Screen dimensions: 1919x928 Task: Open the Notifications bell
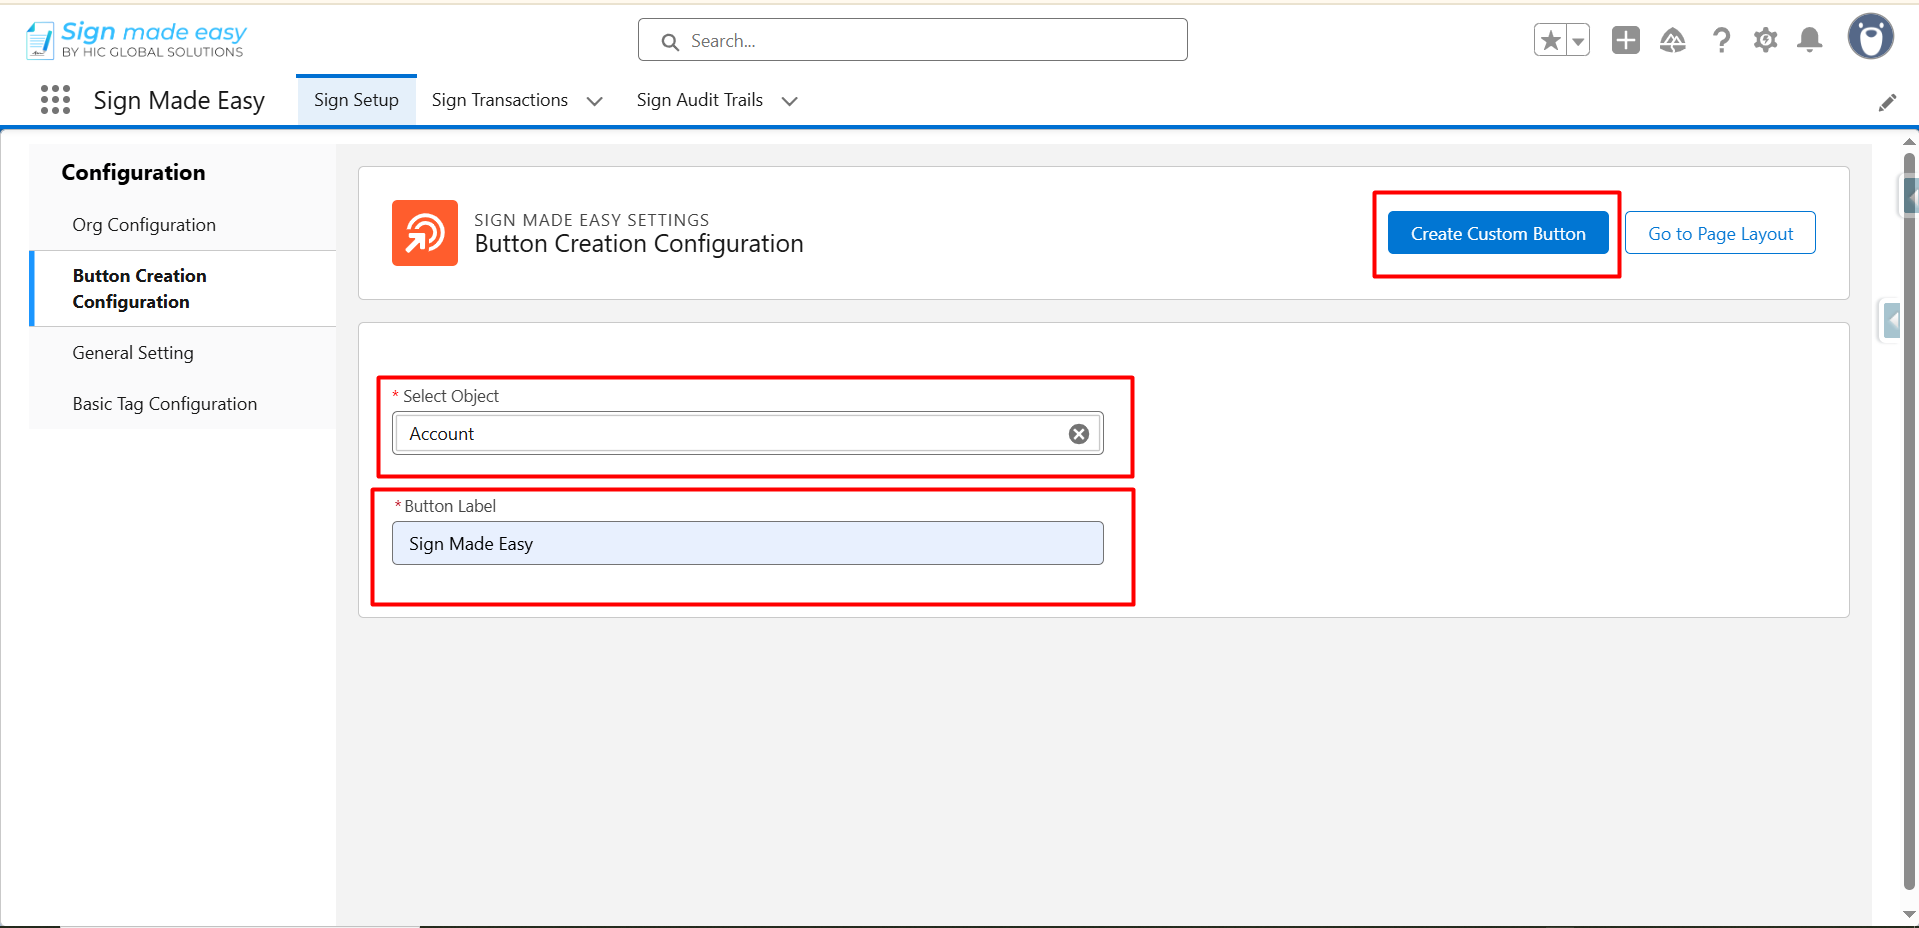[1809, 40]
